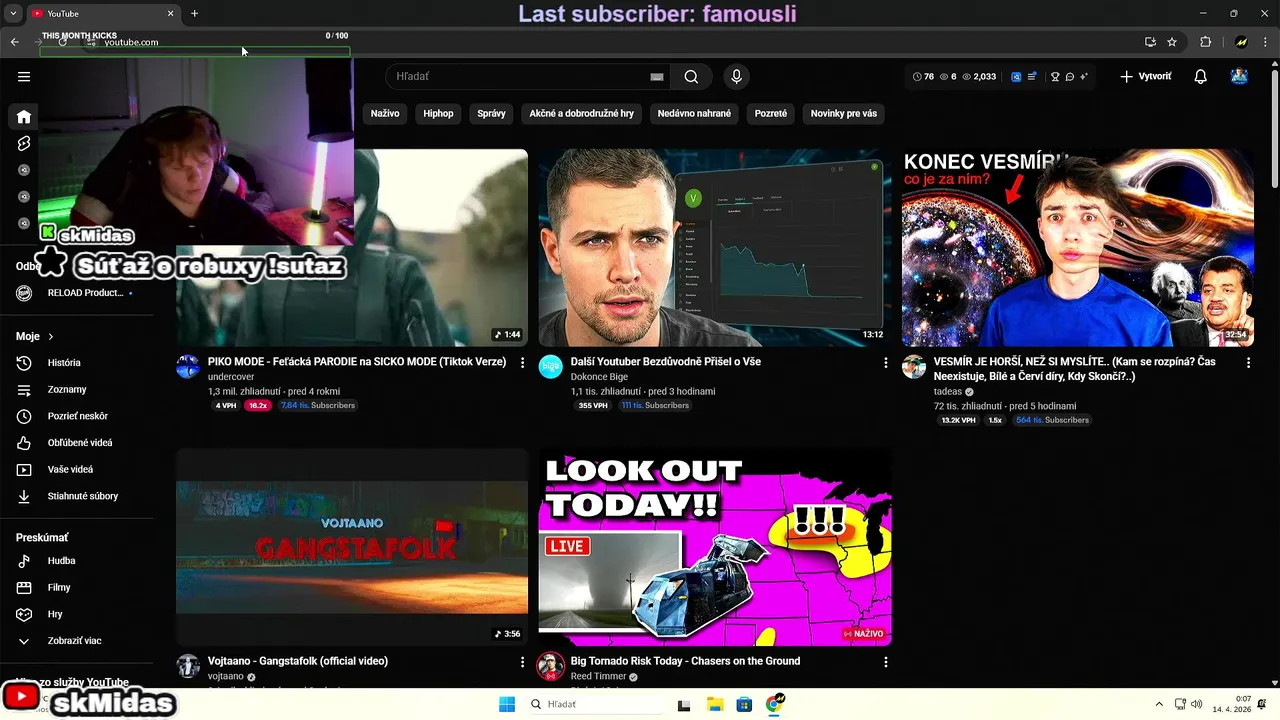The width and height of the screenshot is (1280, 720).
Task: Click the Vytvoriť create button
Action: point(1146,77)
